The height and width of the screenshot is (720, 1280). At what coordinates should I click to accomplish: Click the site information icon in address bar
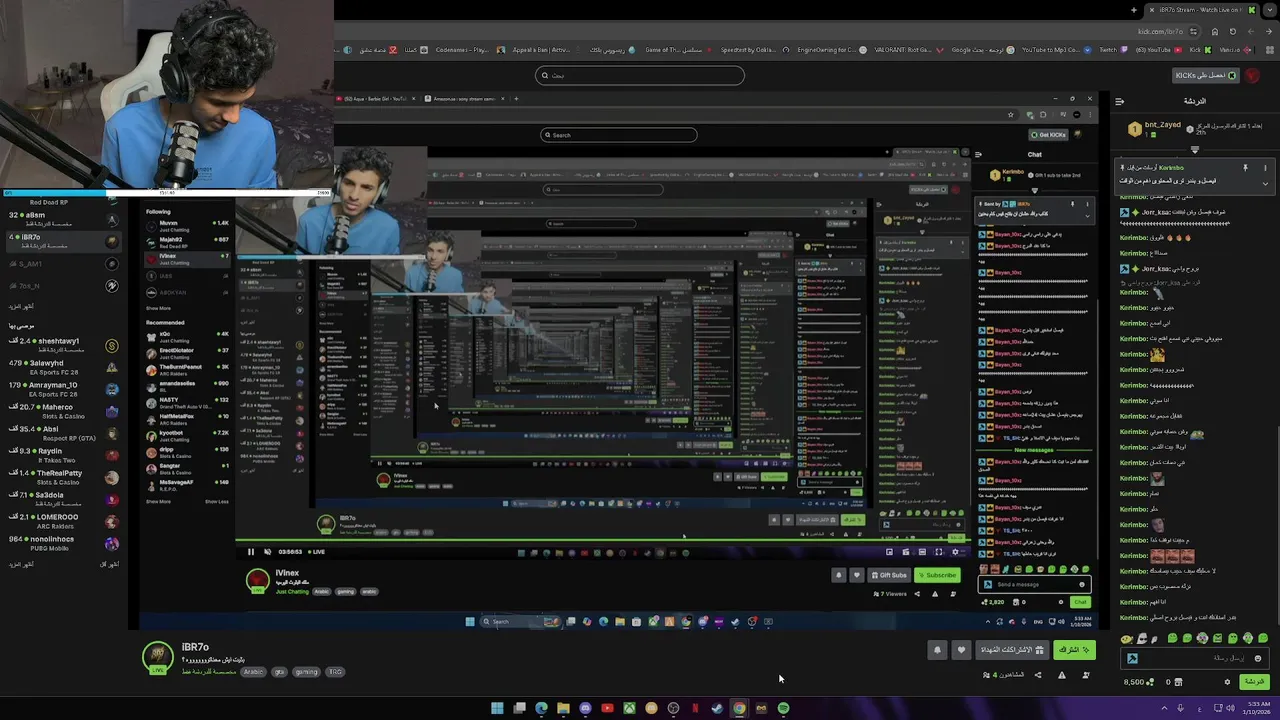click(1194, 31)
